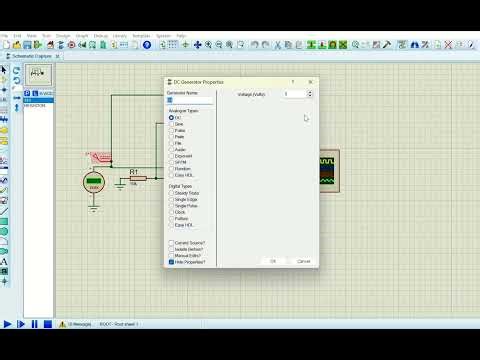The width and height of the screenshot is (480, 360).
Task: Enable the Isolate Before? checkbox
Action: (171, 249)
